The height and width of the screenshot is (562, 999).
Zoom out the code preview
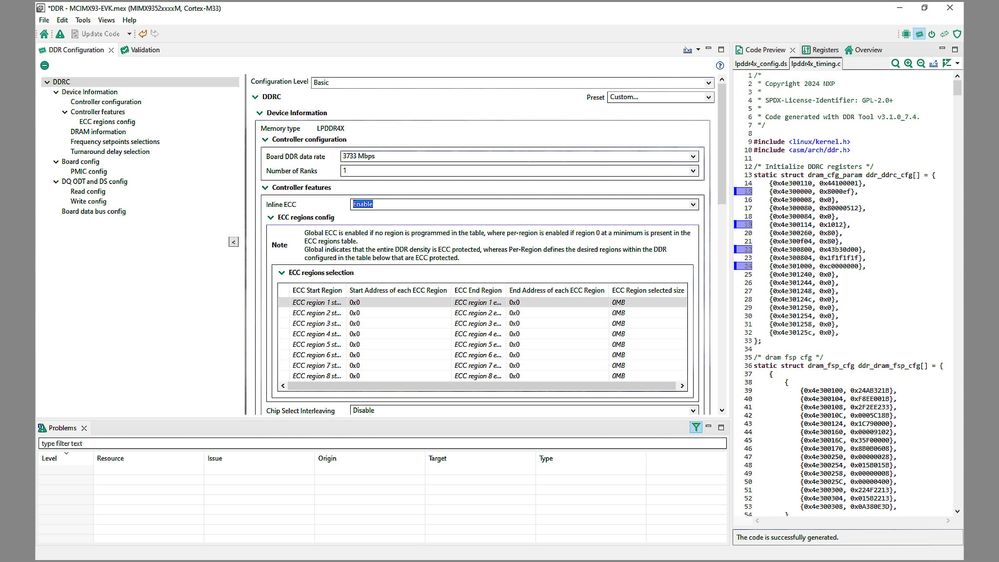point(921,63)
